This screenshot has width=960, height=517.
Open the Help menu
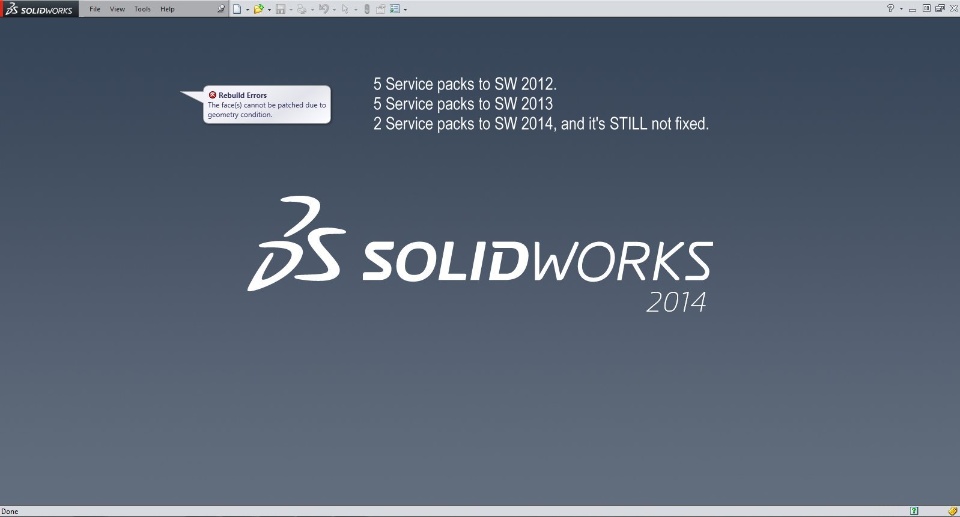tap(167, 9)
